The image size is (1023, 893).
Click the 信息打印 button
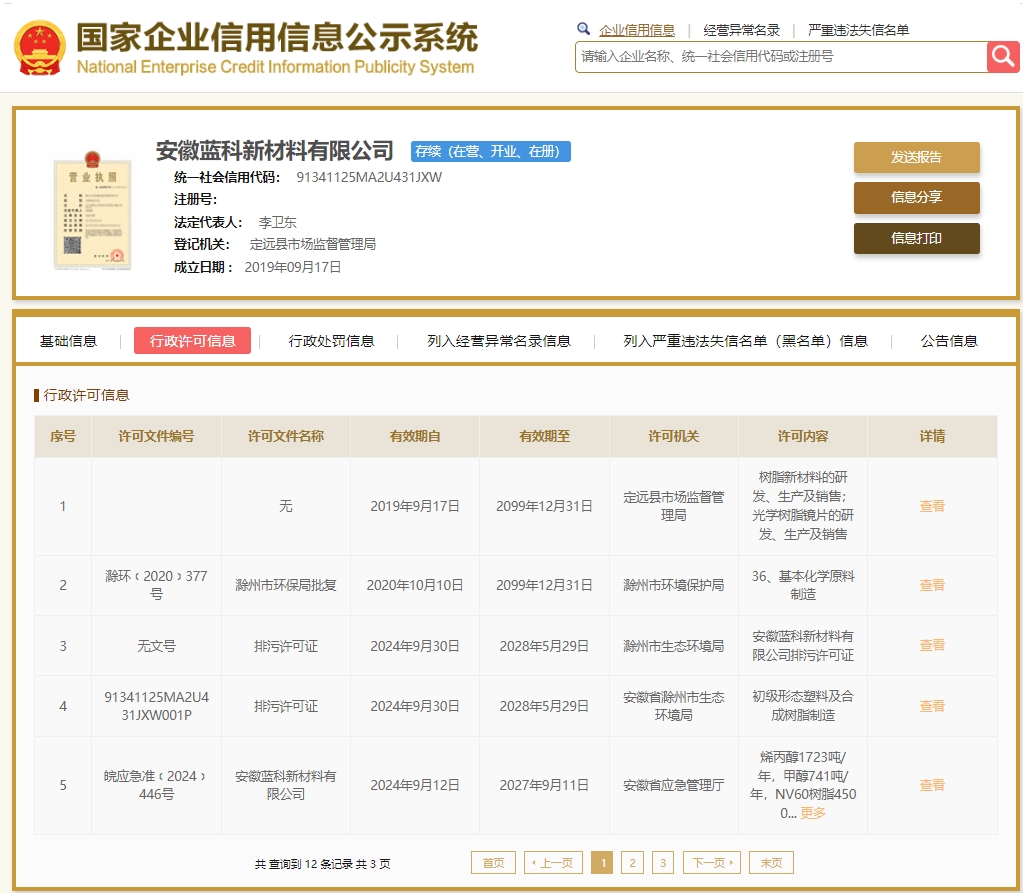click(917, 238)
